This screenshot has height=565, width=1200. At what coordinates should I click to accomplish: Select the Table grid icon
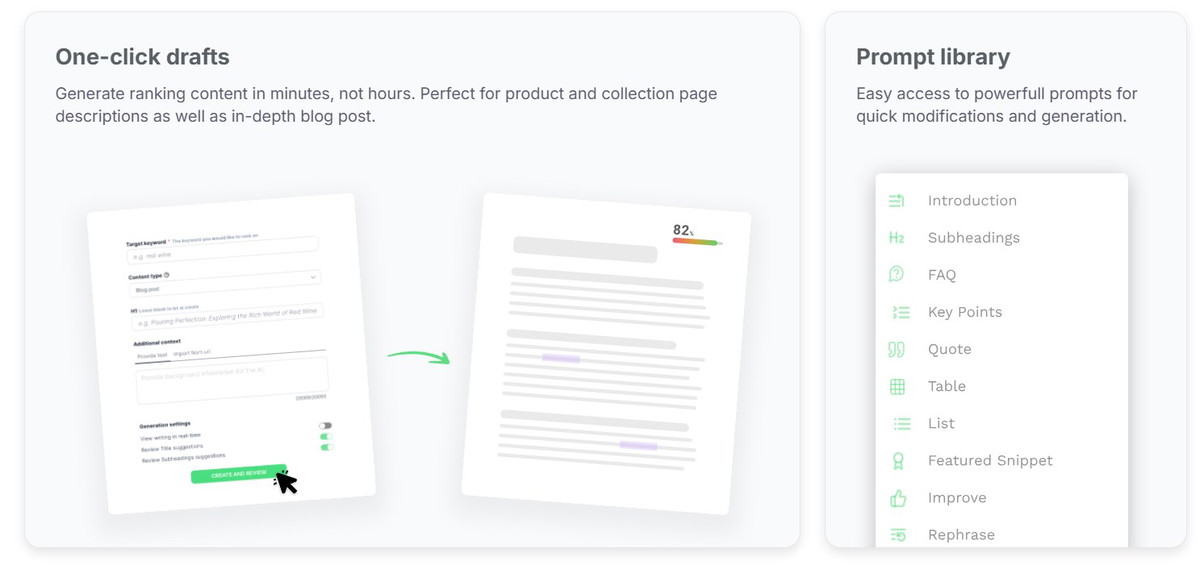pos(898,386)
